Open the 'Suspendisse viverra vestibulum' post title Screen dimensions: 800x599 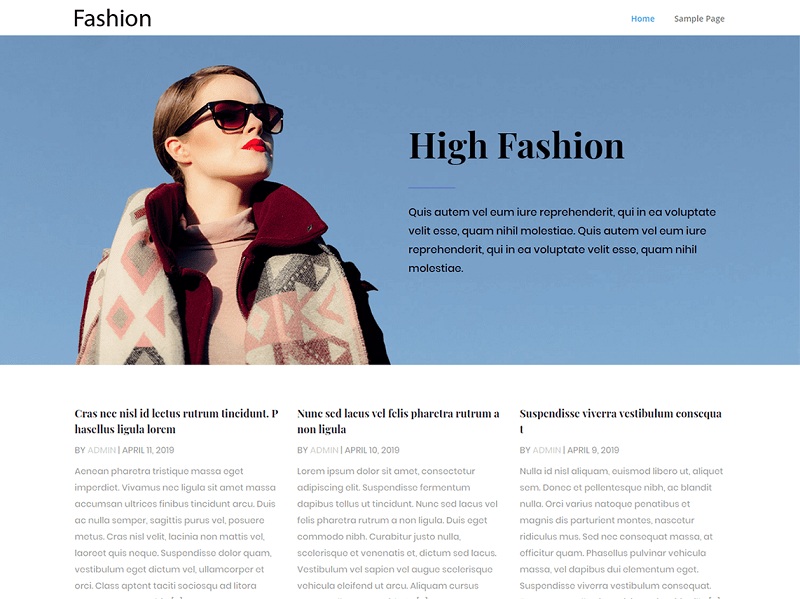tap(620, 421)
